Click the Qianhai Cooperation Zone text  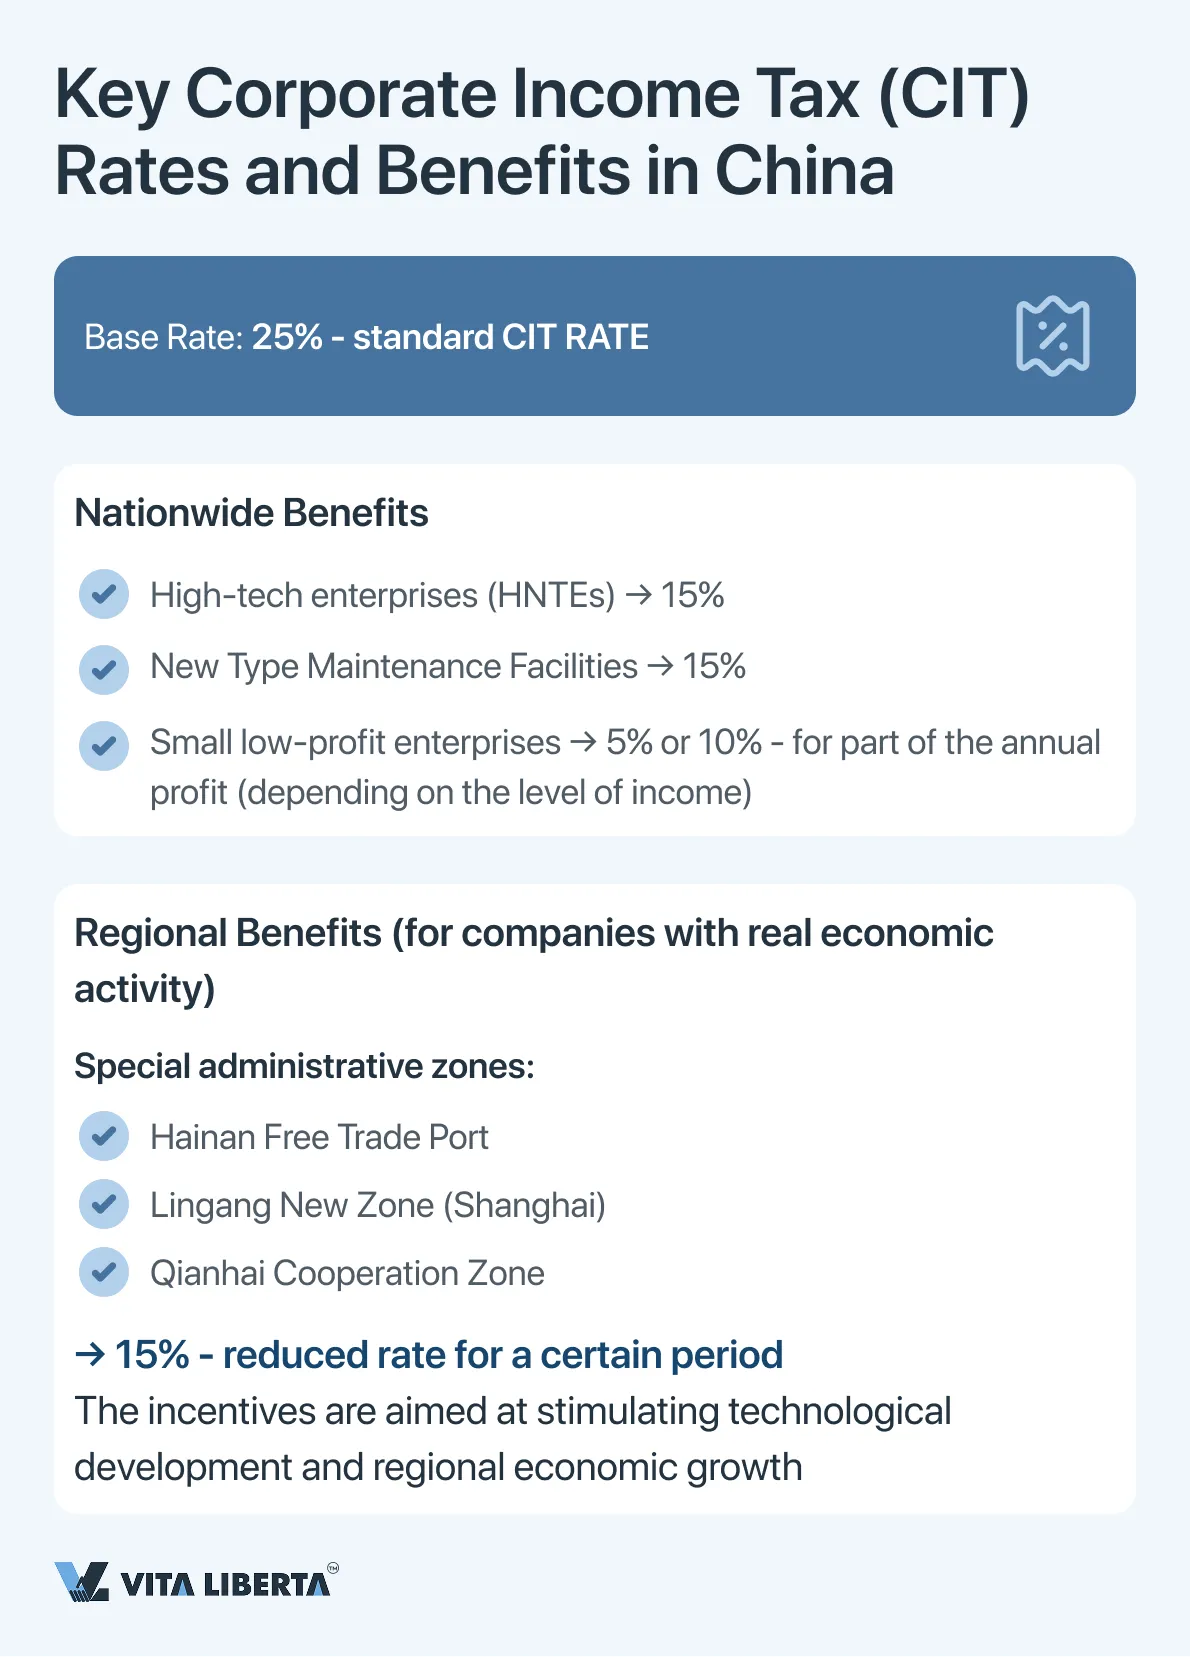pyautogui.click(x=347, y=1273)
